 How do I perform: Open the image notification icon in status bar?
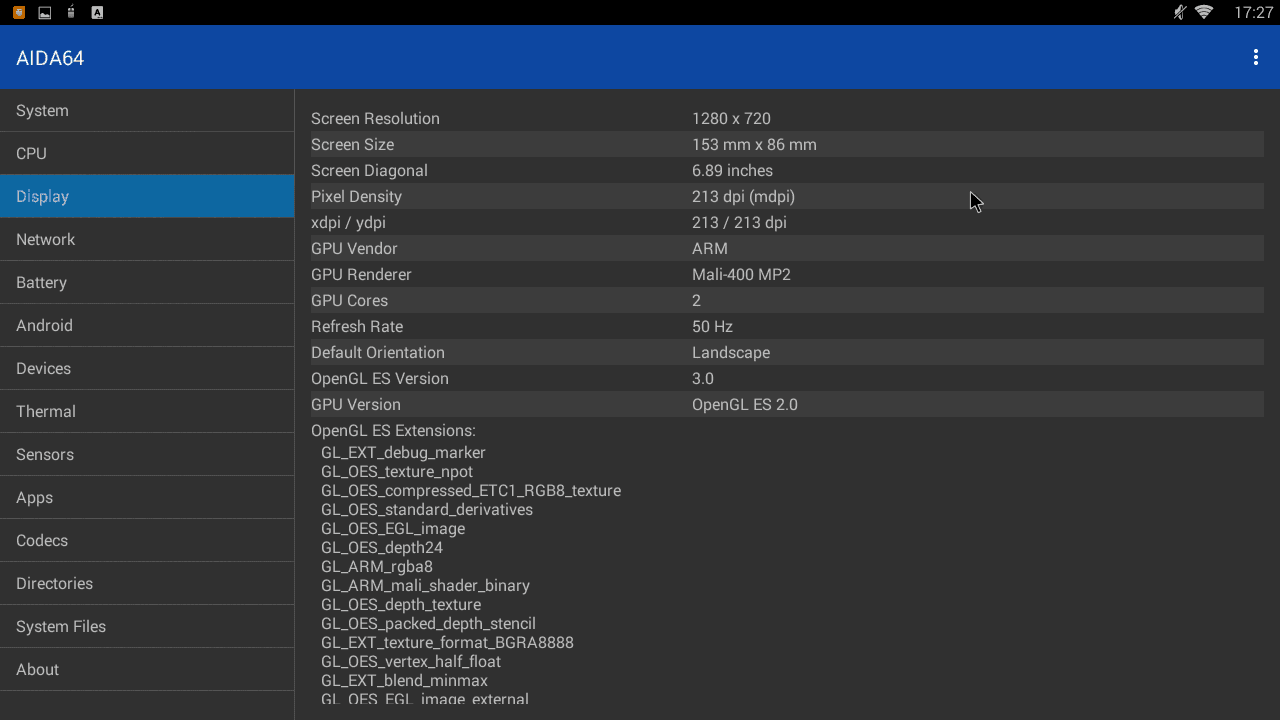(45, 13)
